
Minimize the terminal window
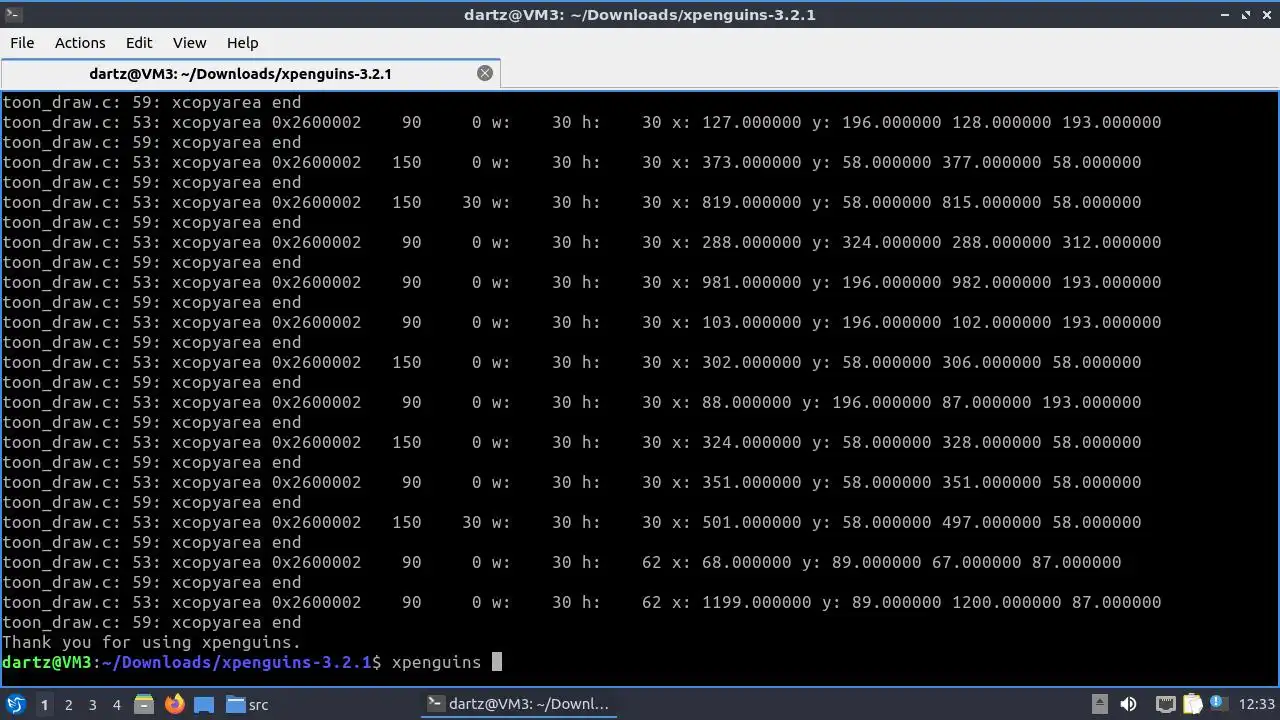point(1226,14)
